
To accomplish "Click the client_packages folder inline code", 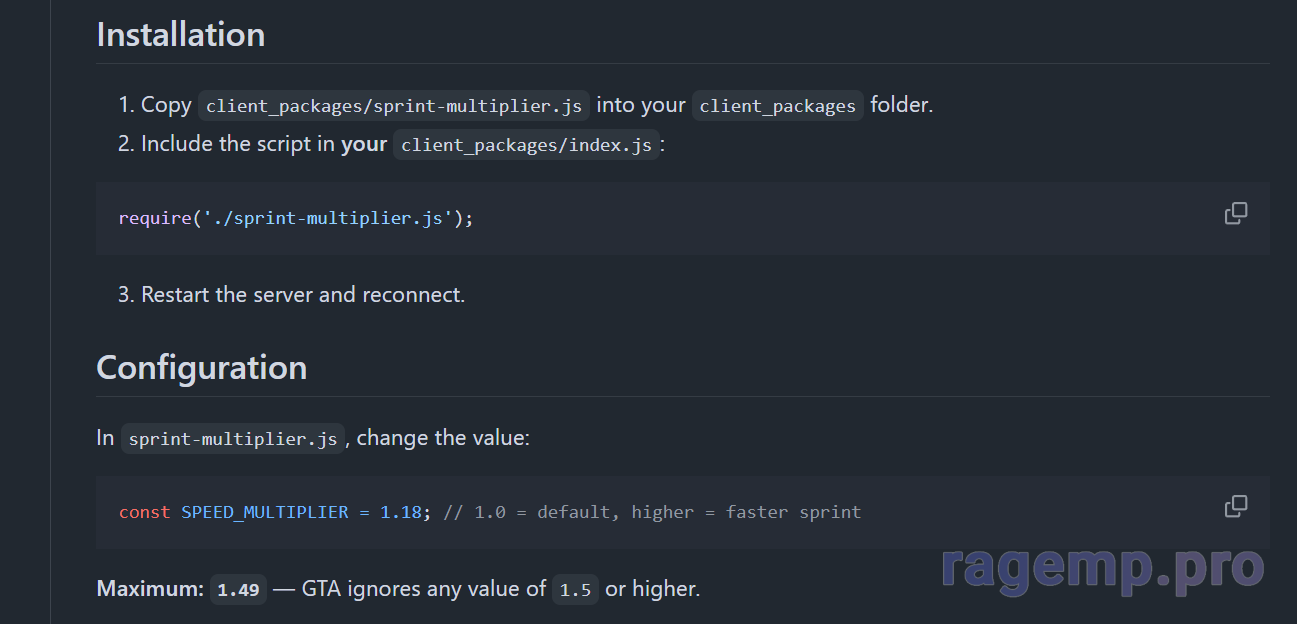I will [777, 106].
